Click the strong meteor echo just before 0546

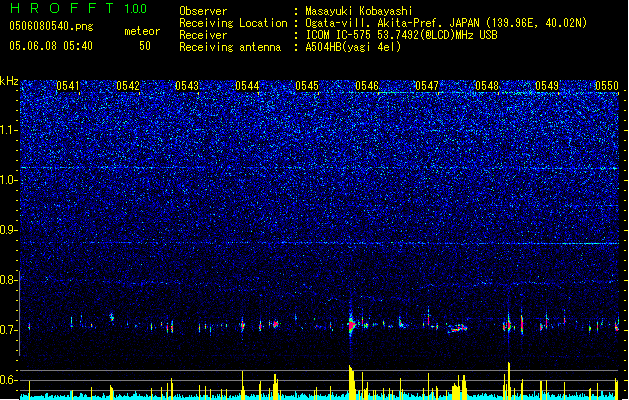352,323
